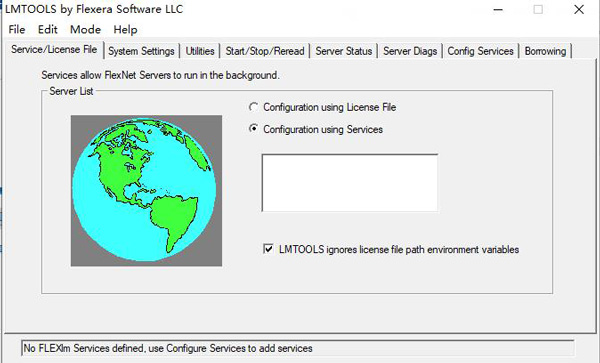
Task: Select Configuration using License File radio button
Action: 253,107
